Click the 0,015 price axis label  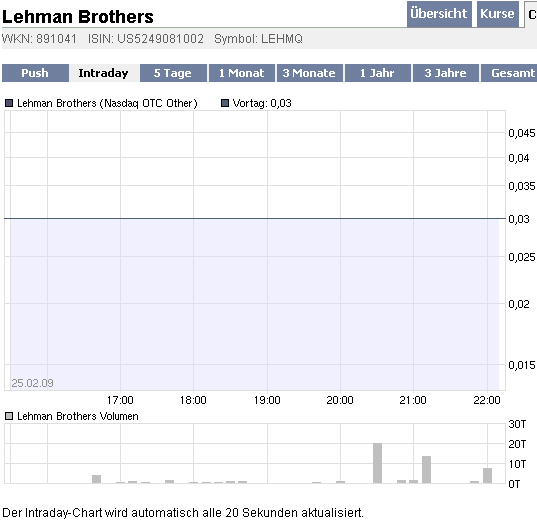[522, 365]
